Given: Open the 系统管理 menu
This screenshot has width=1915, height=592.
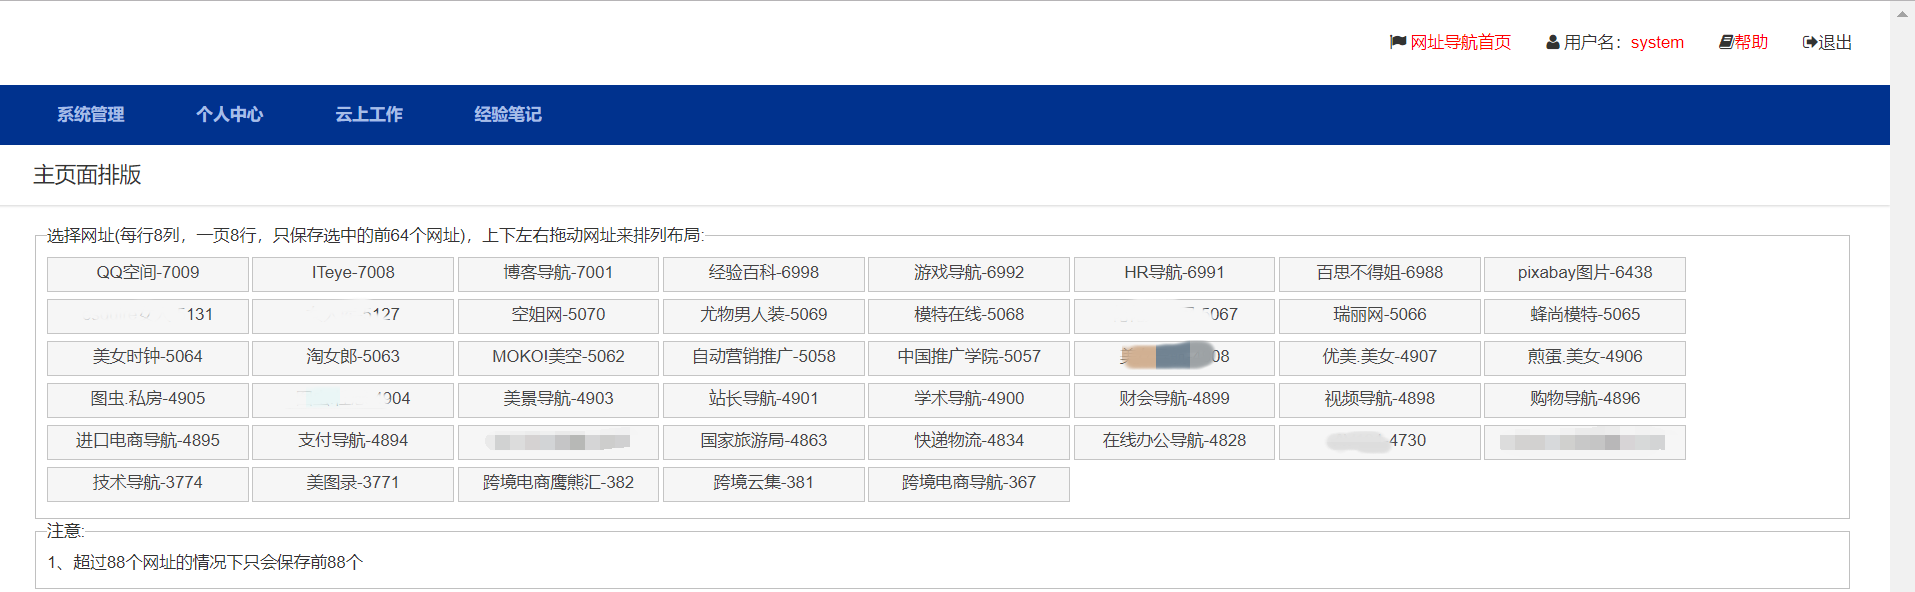Looking at the screenshot, I should click(91, 114).
